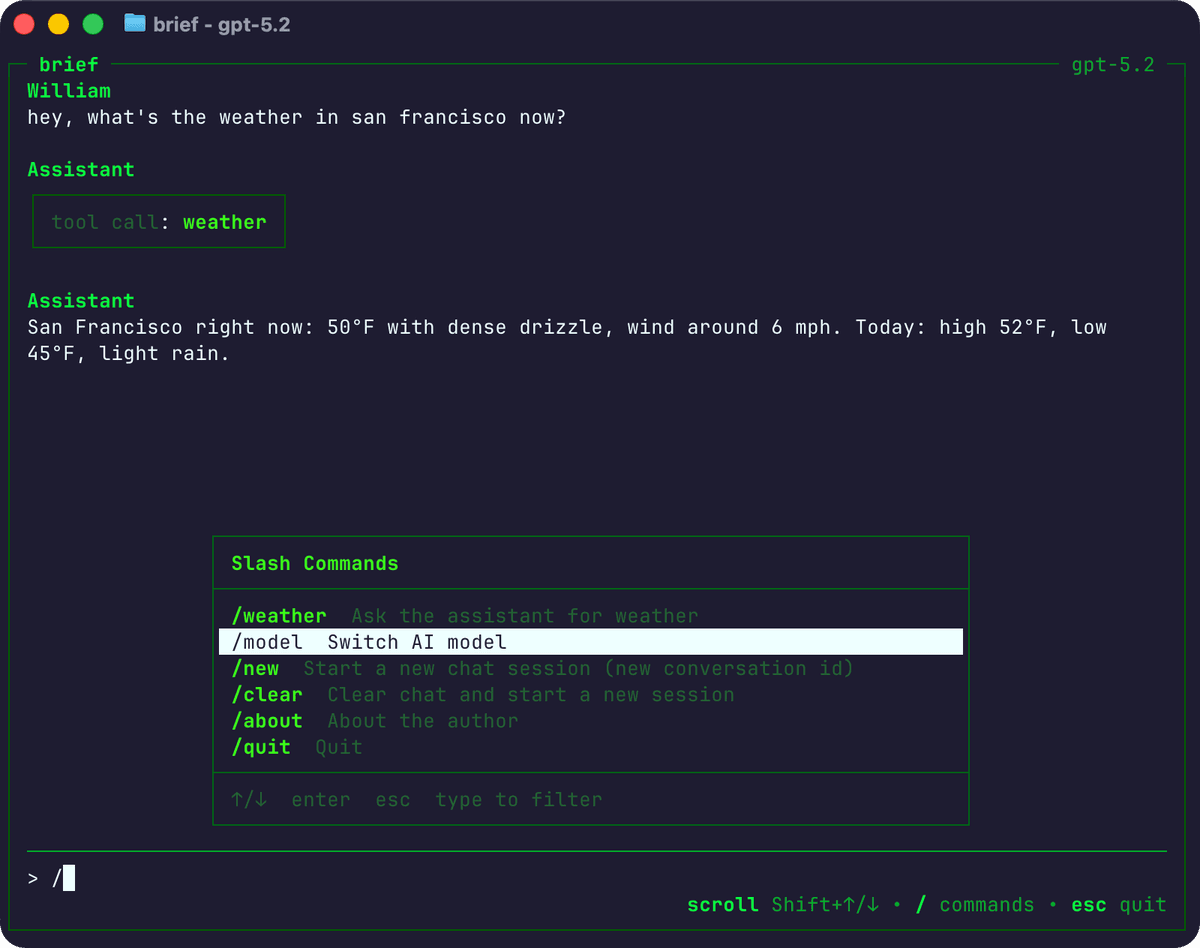Click the brief app title label
Viewport: 1200px width, 948px height.
(x=68, y=64)
